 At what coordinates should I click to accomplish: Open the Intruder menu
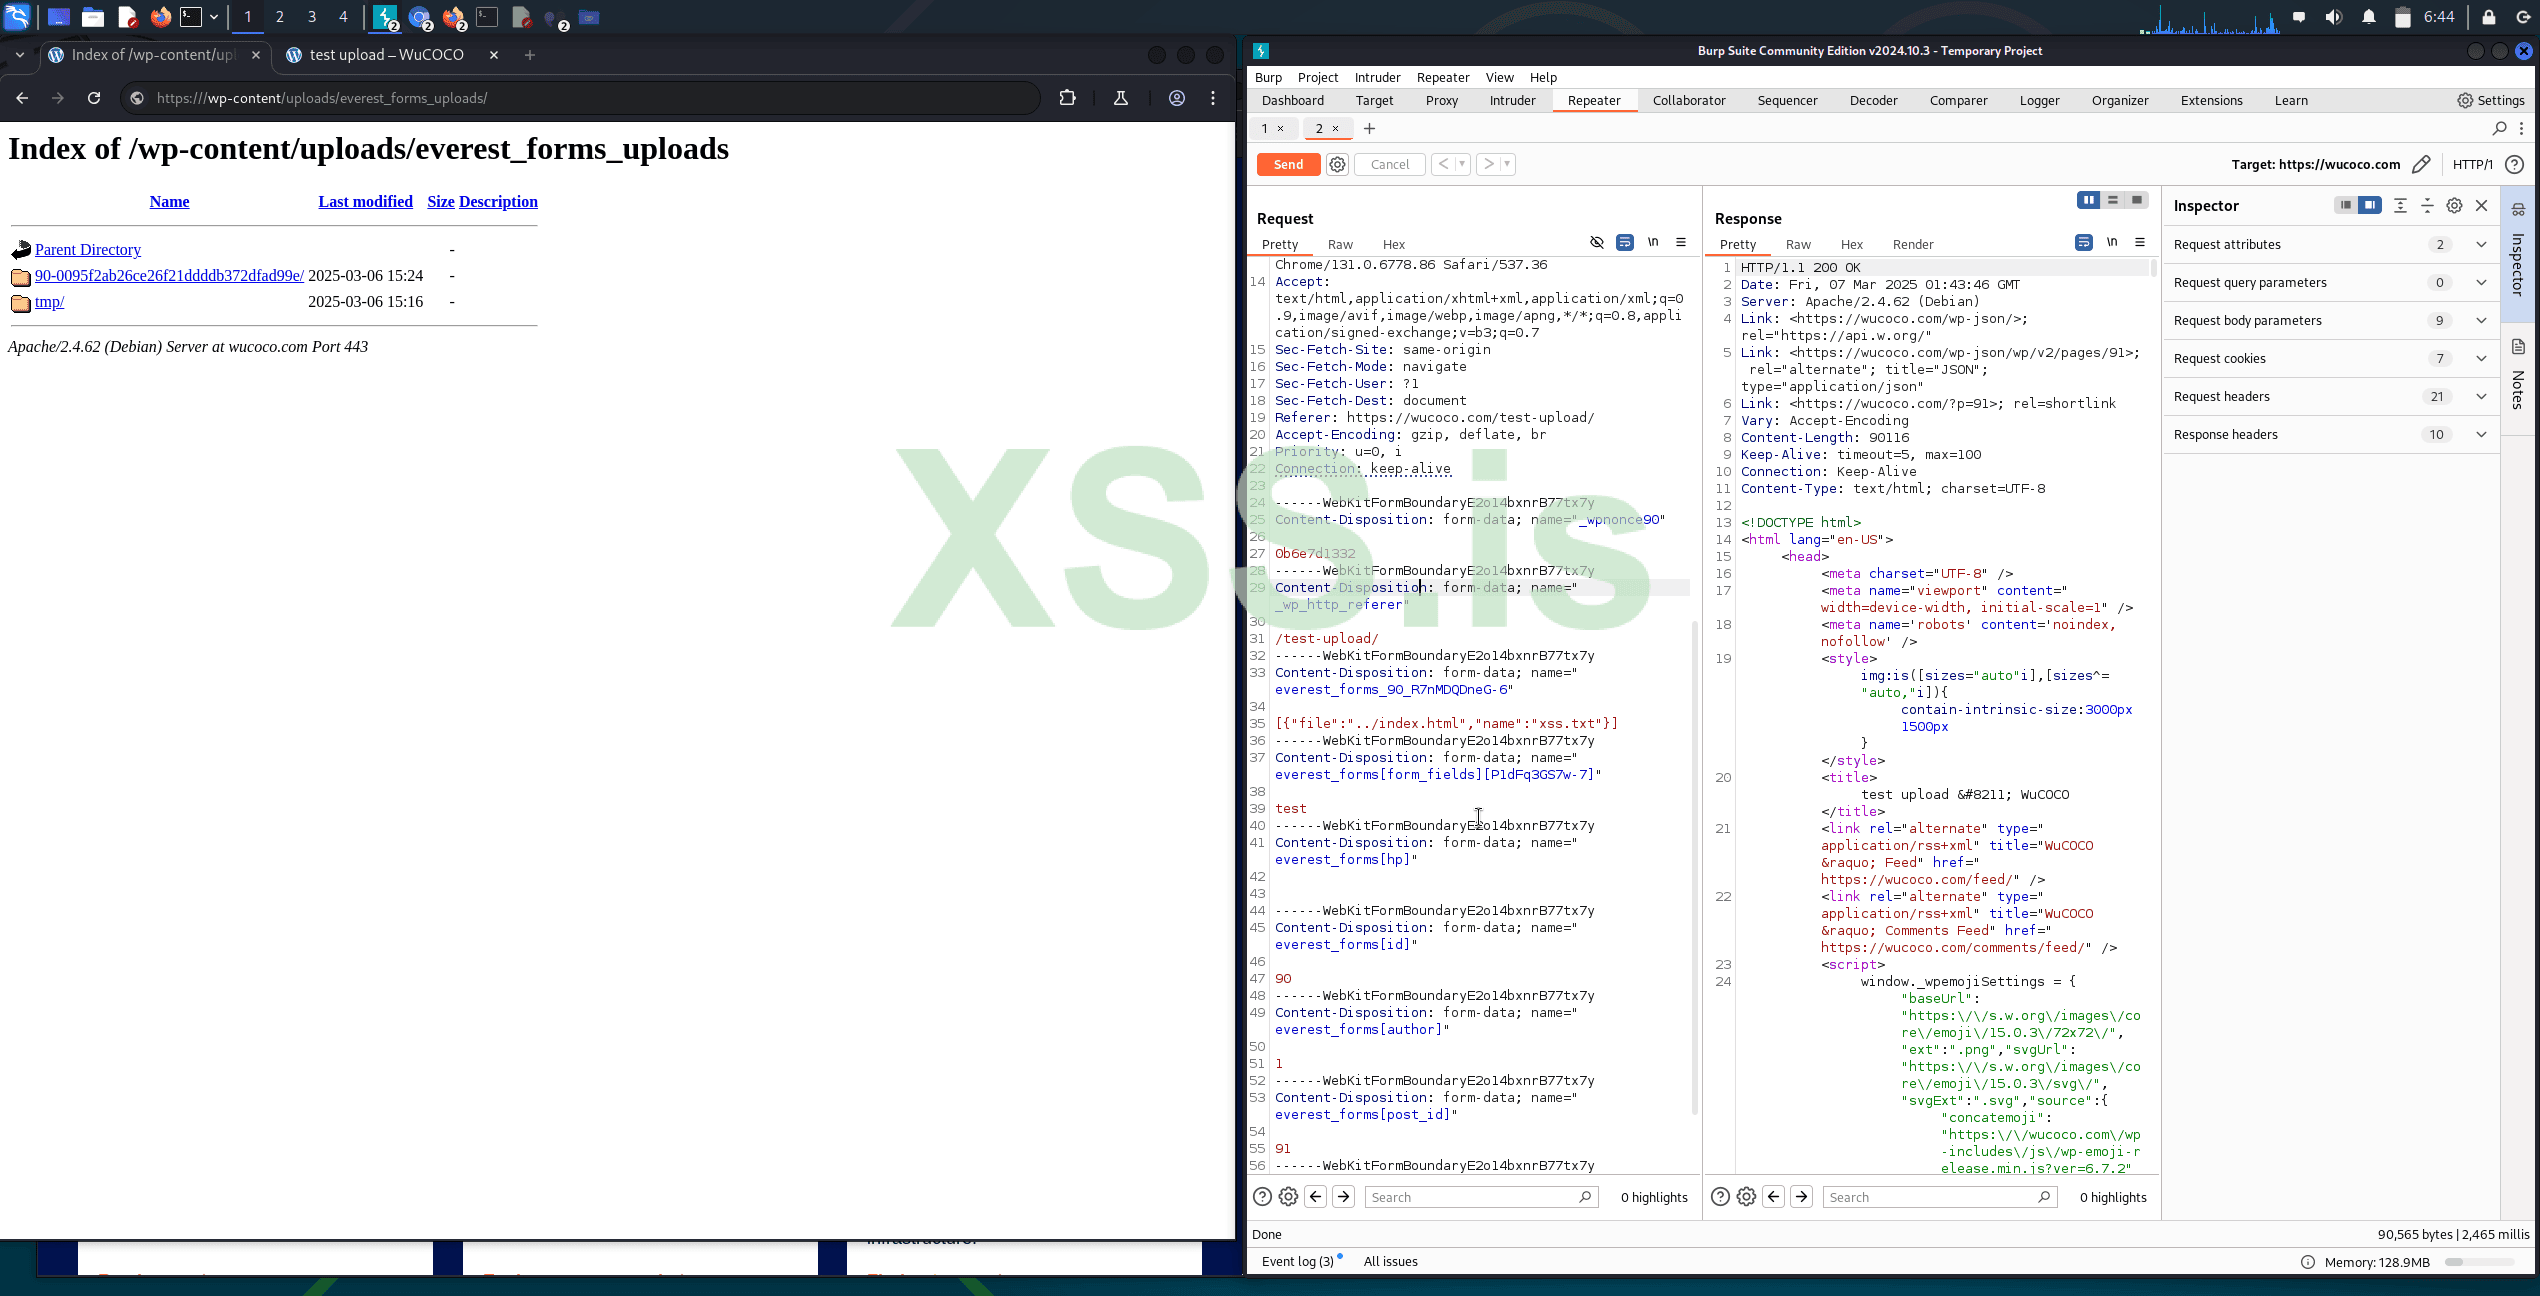click(1377, 77)
